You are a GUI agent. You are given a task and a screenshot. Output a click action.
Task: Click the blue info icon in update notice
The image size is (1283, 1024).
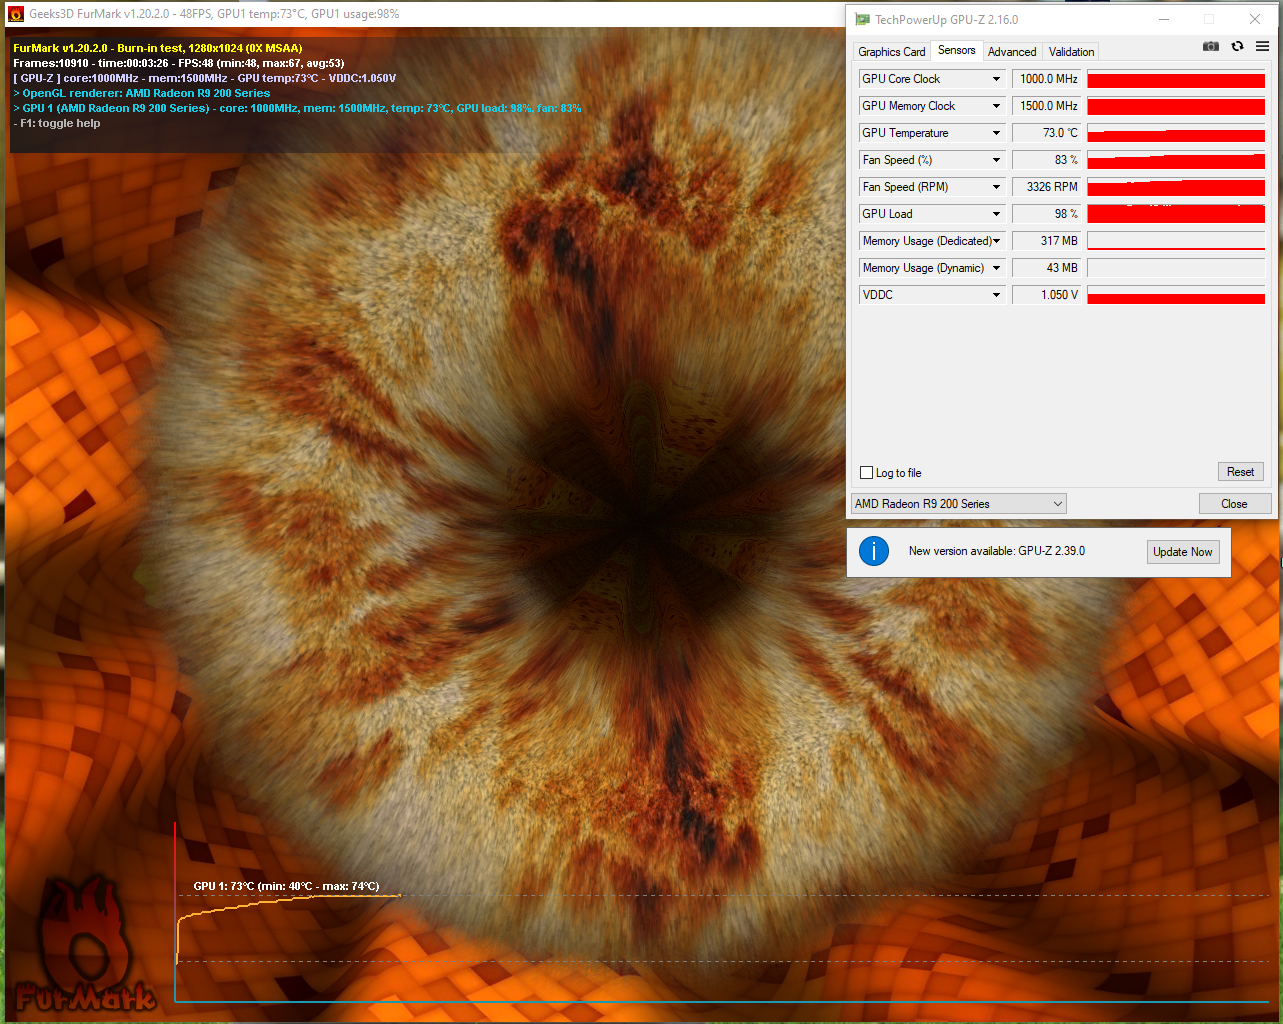point(874,551)
